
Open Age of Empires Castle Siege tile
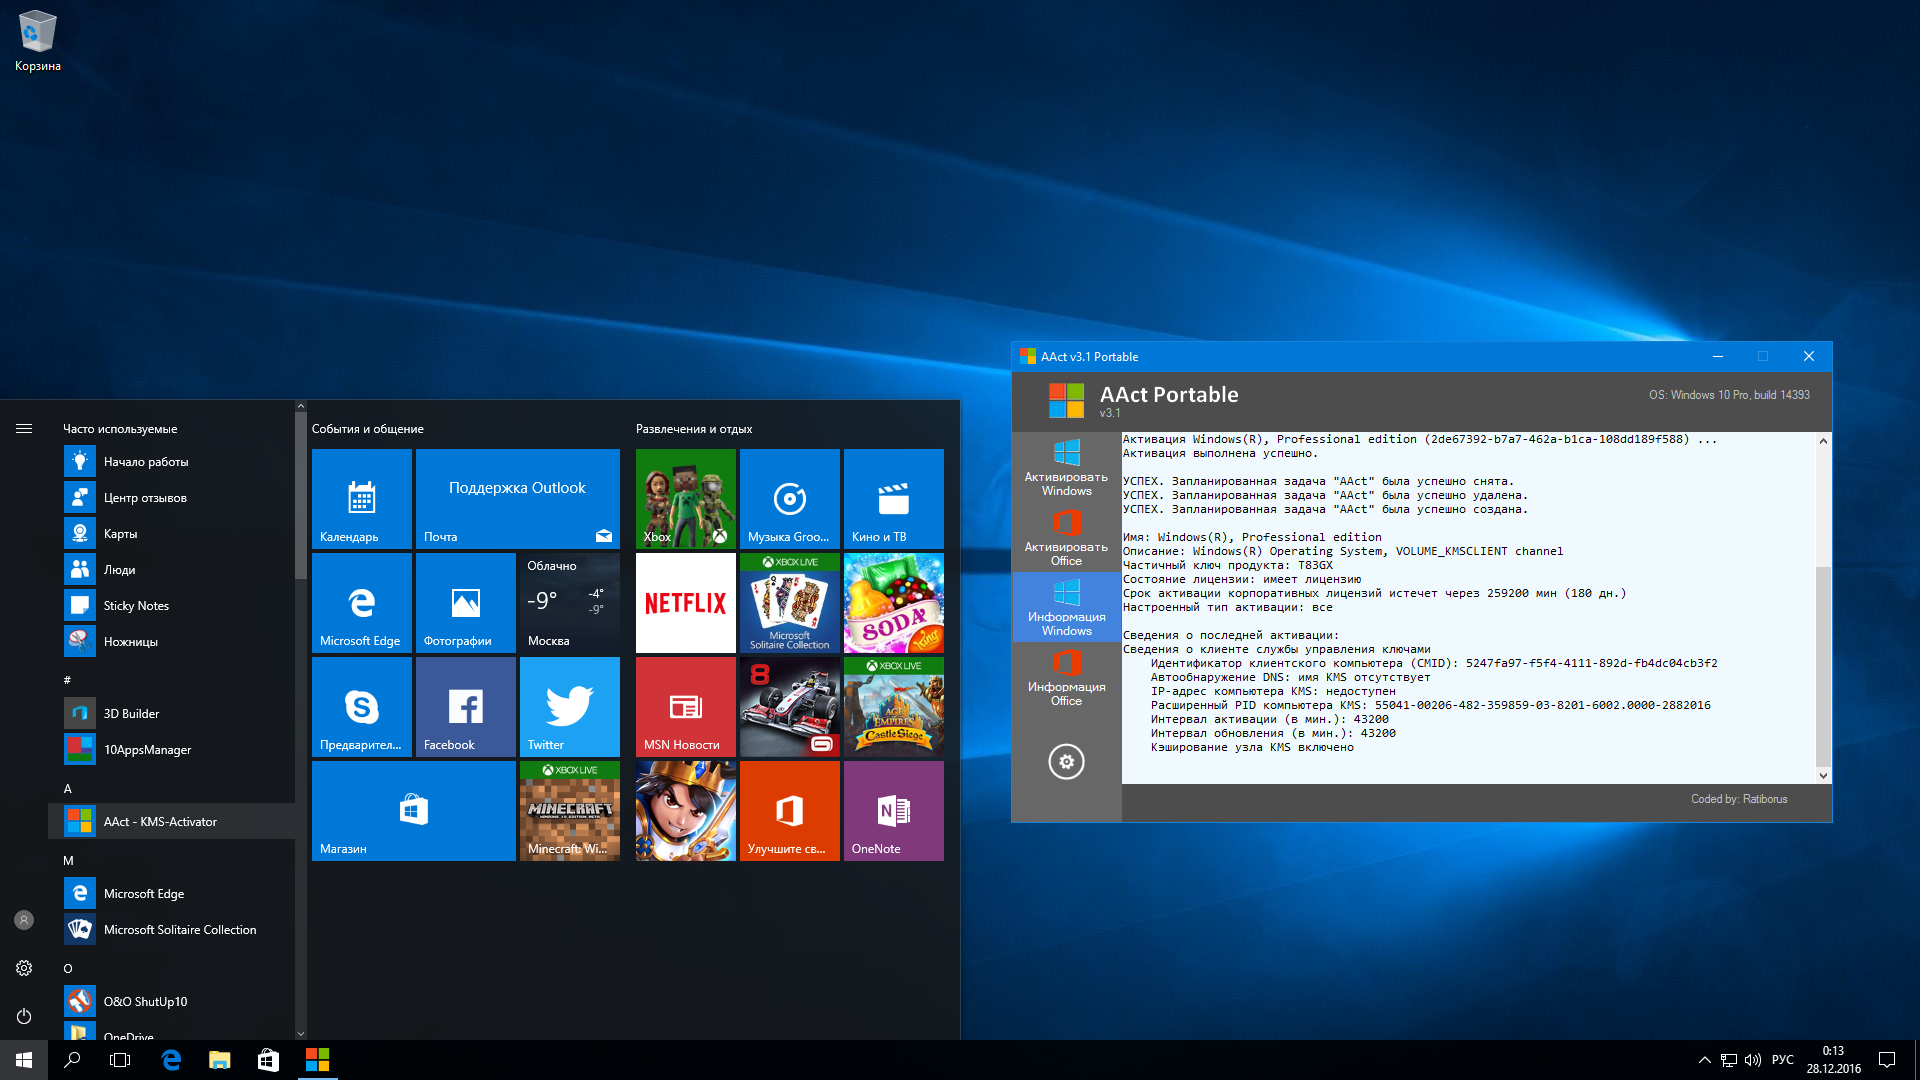tap(893, 707)
